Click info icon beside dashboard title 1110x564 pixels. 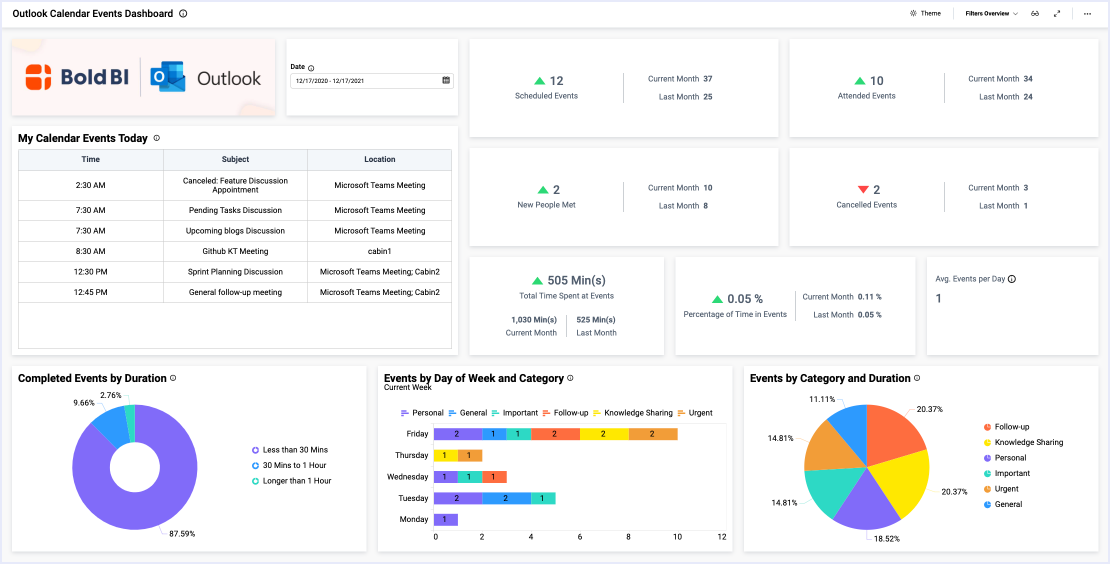coord(182,14)
